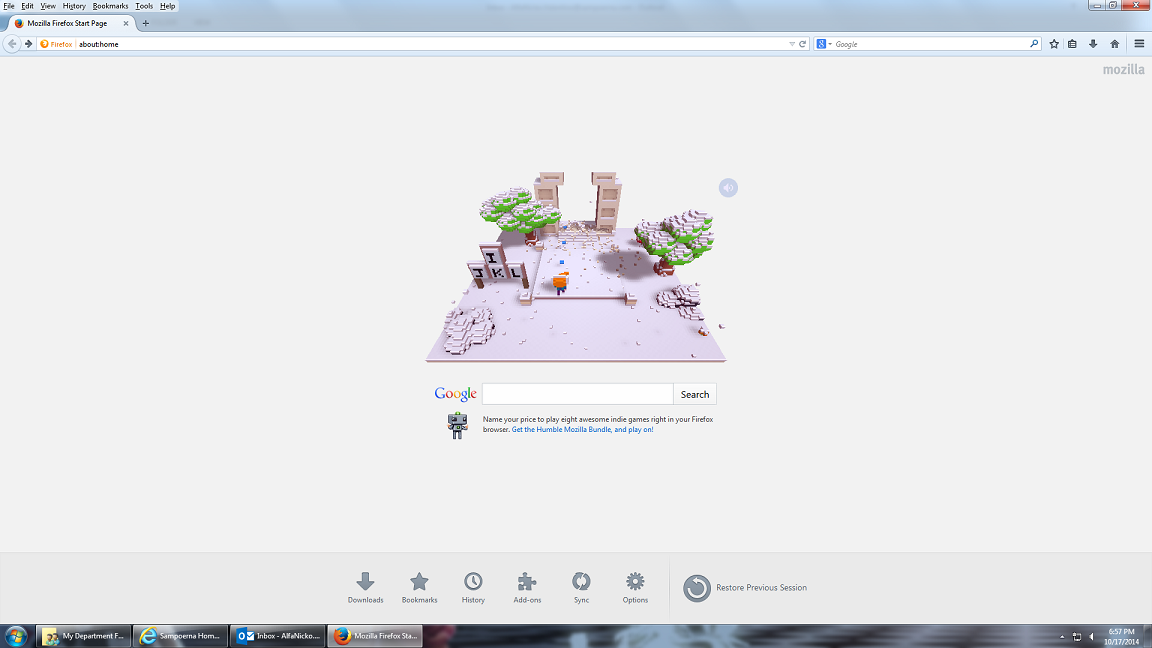Open the History menu
The width and height of the screenshot is (1152, 648).
click(73, 6)
